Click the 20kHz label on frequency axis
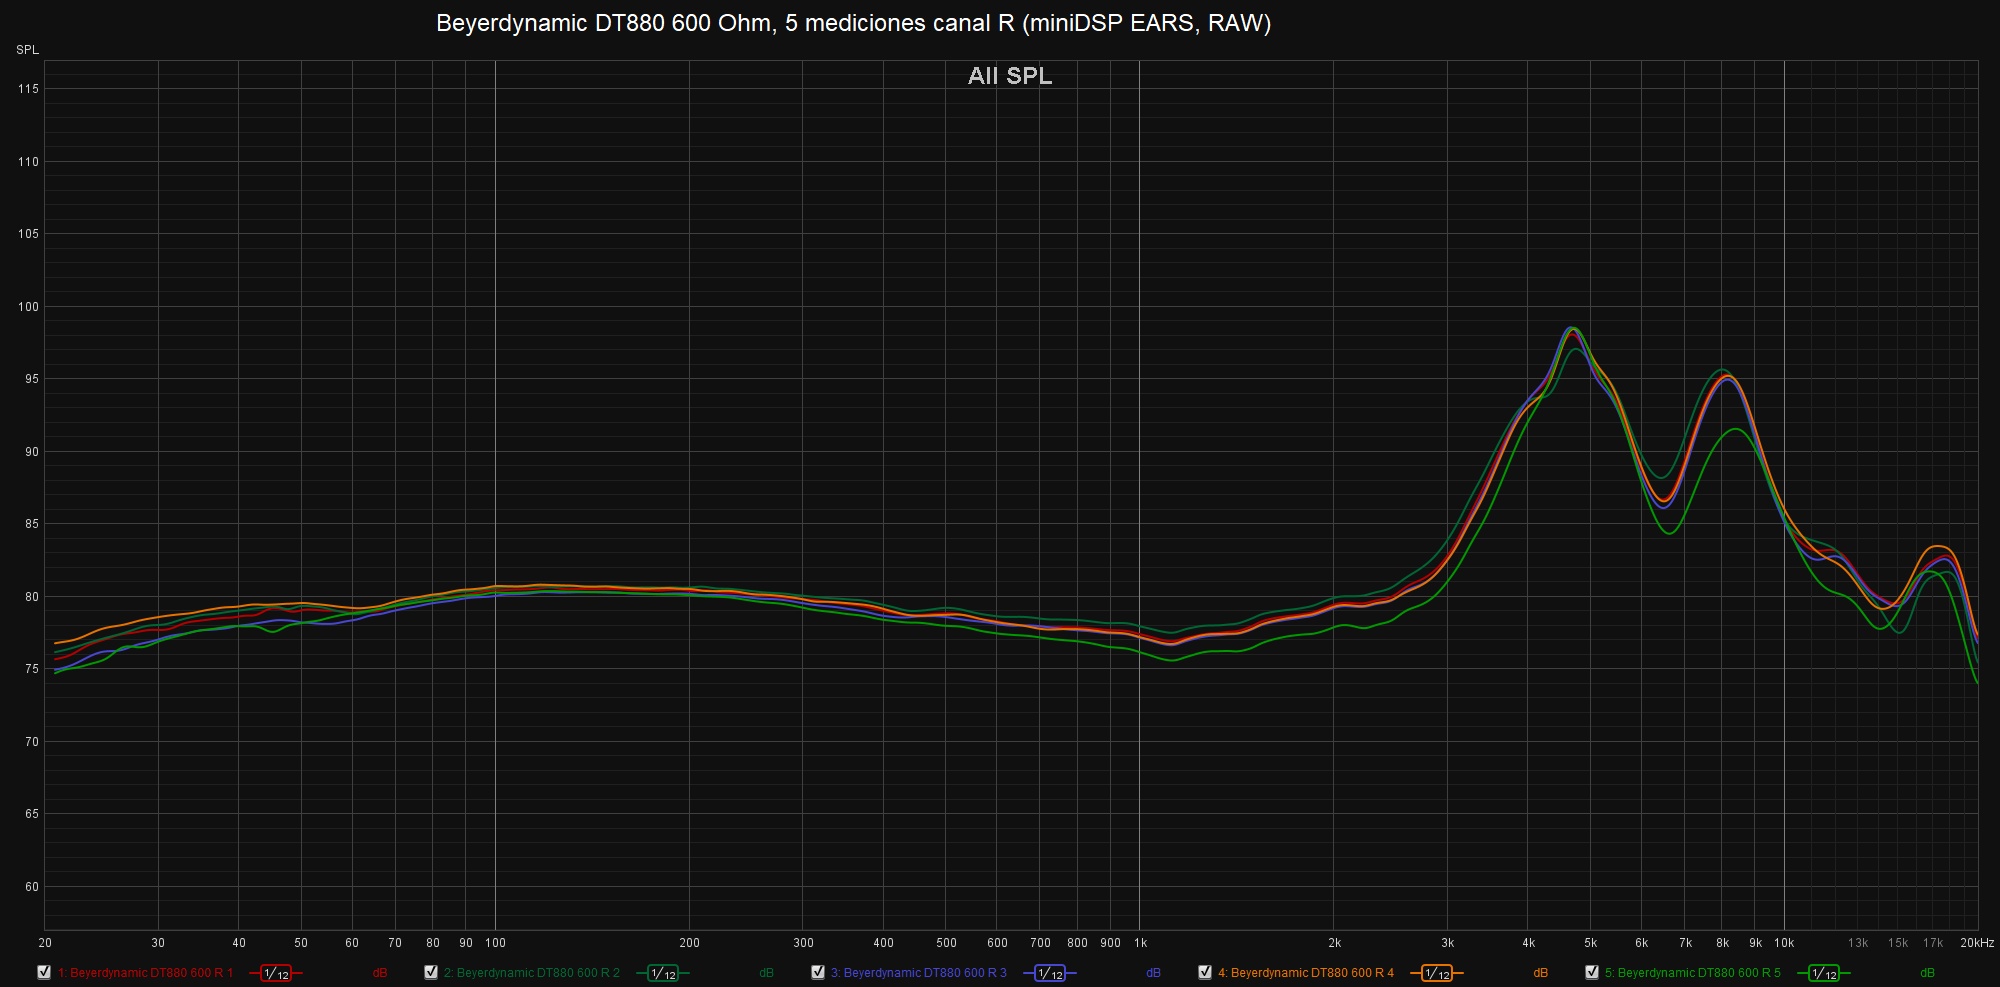2000x987 pixels. (x=1976, y=943)
